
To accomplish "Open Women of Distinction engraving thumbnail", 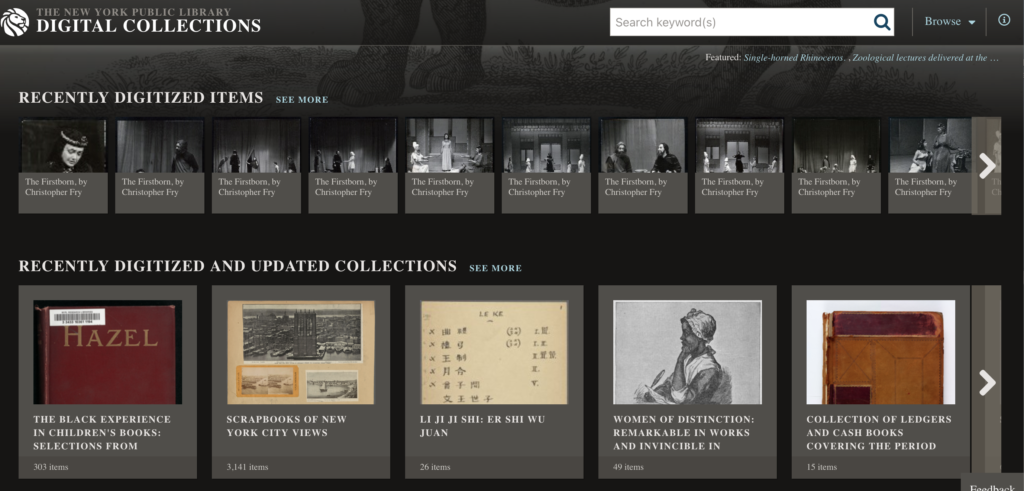I will point(688,352).
